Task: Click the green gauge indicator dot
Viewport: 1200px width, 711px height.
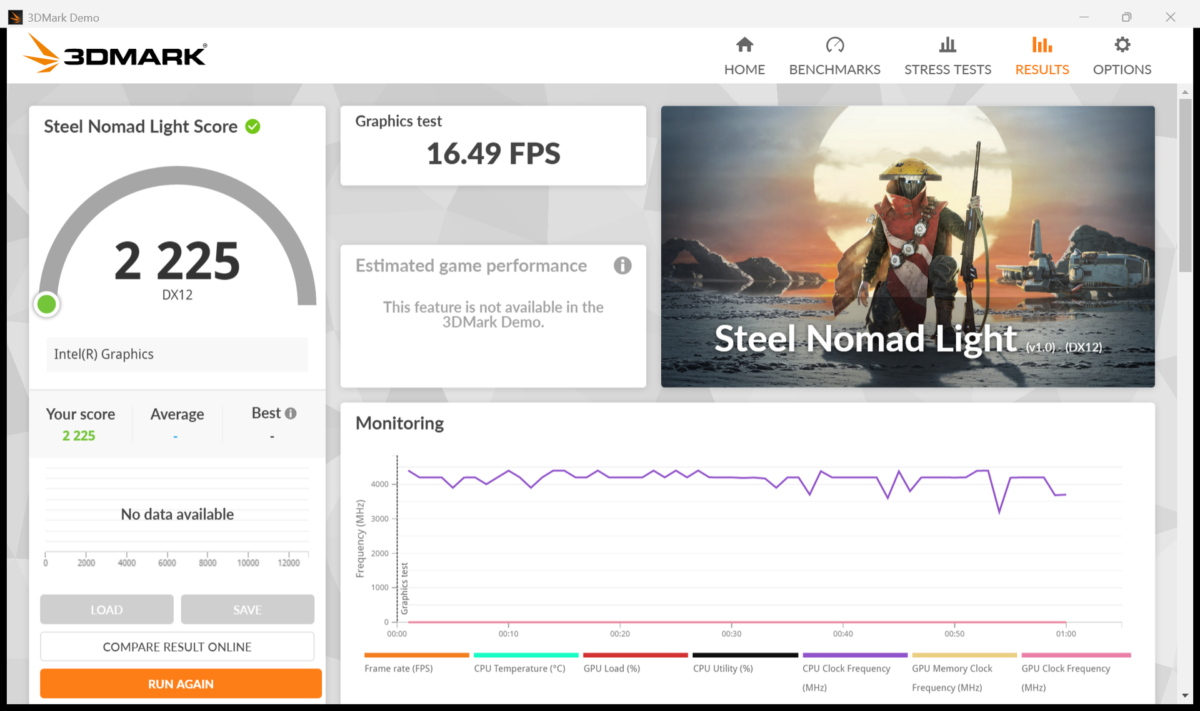Action: pos(46,304)
